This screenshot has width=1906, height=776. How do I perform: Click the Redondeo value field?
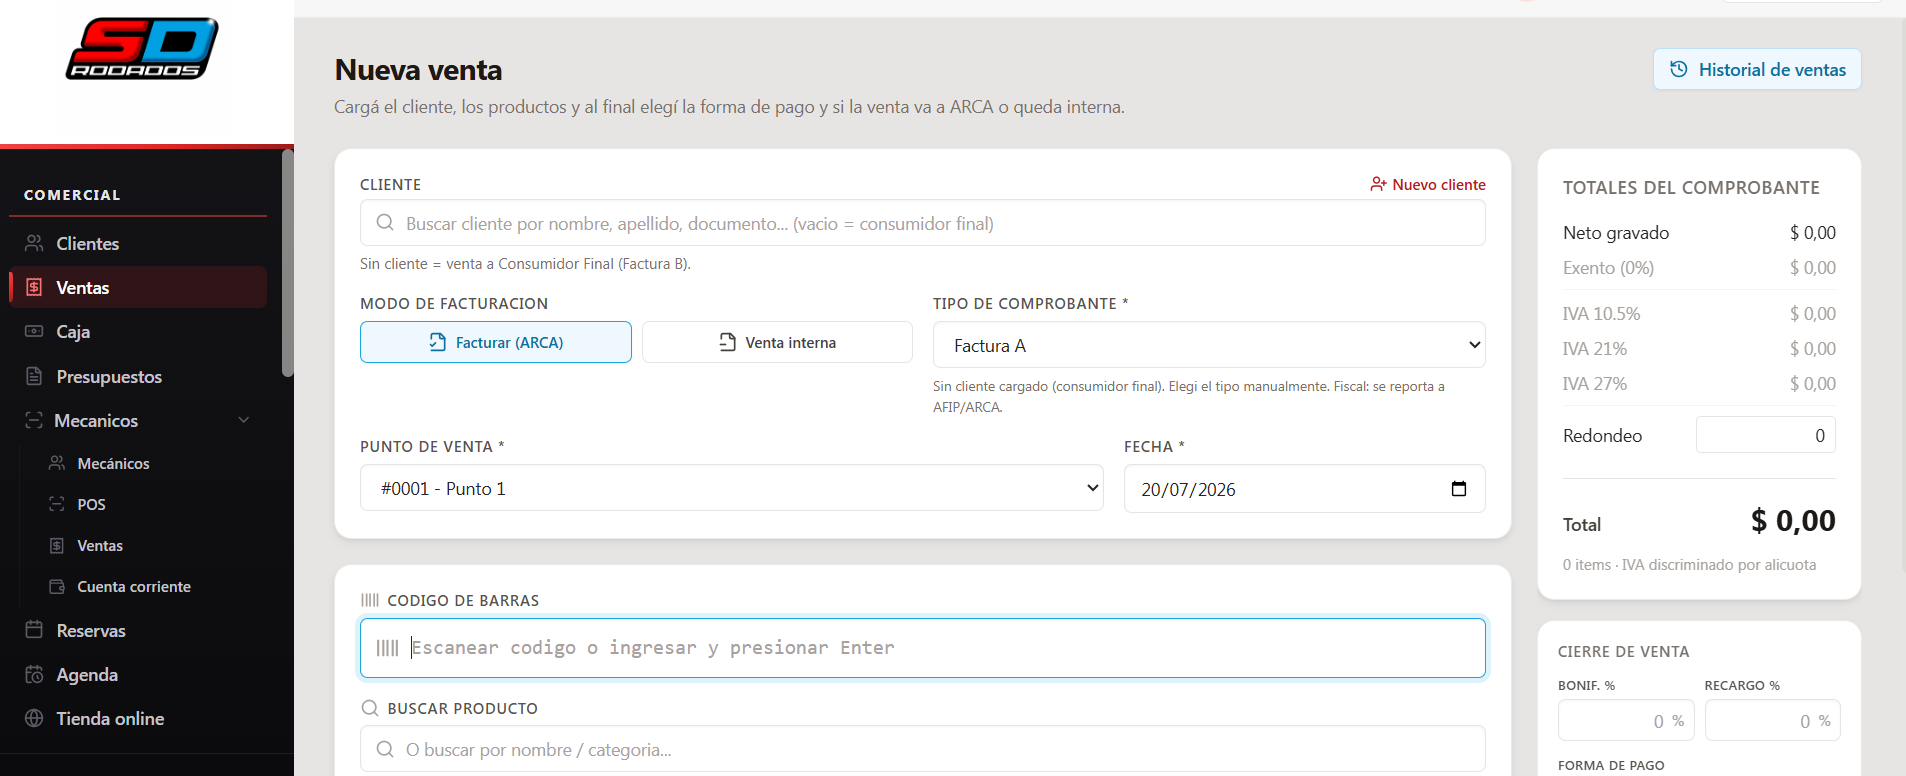[1766, 435]
